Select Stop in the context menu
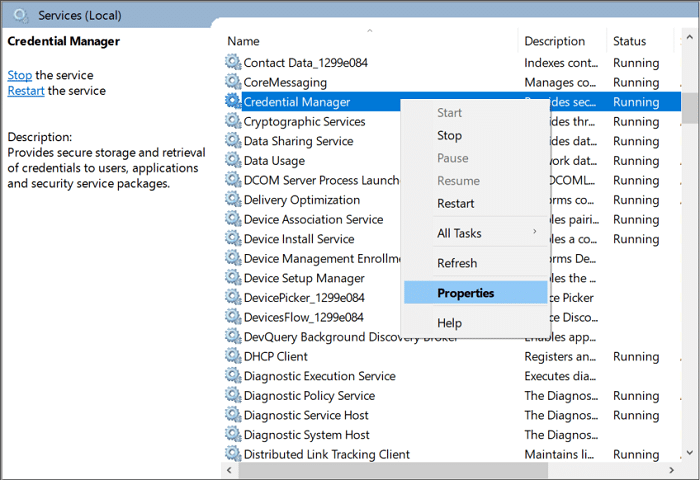Image resolution: width=700 pixels, height=480 pixels. 450,135
